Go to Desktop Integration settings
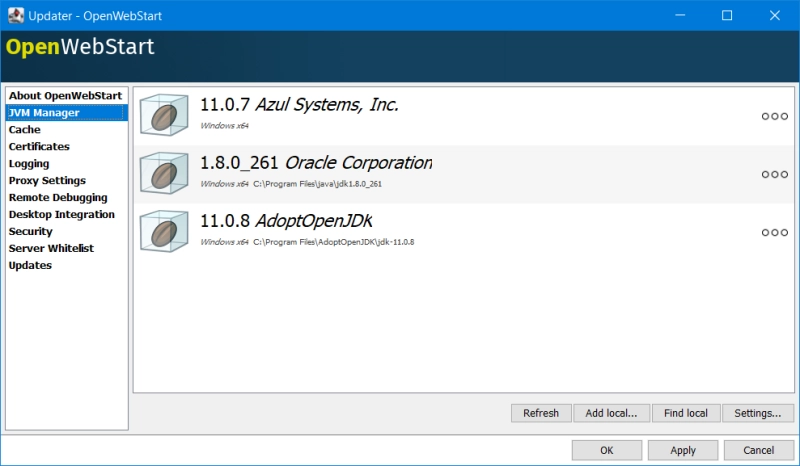The height and width of the screenshot is (466, 800). point(66,214)
